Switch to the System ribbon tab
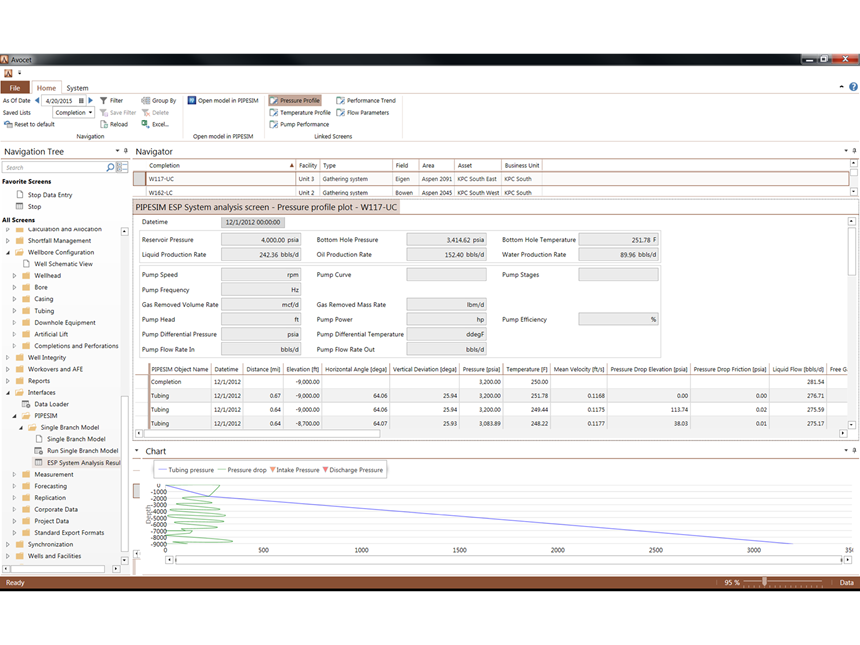This screenshot has width=860, height=645. tap(77, 88)
